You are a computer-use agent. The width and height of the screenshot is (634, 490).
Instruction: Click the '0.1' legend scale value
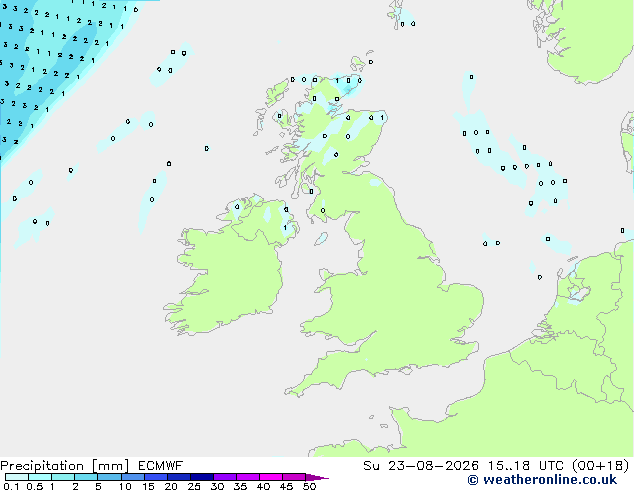(x=11, y=486)
